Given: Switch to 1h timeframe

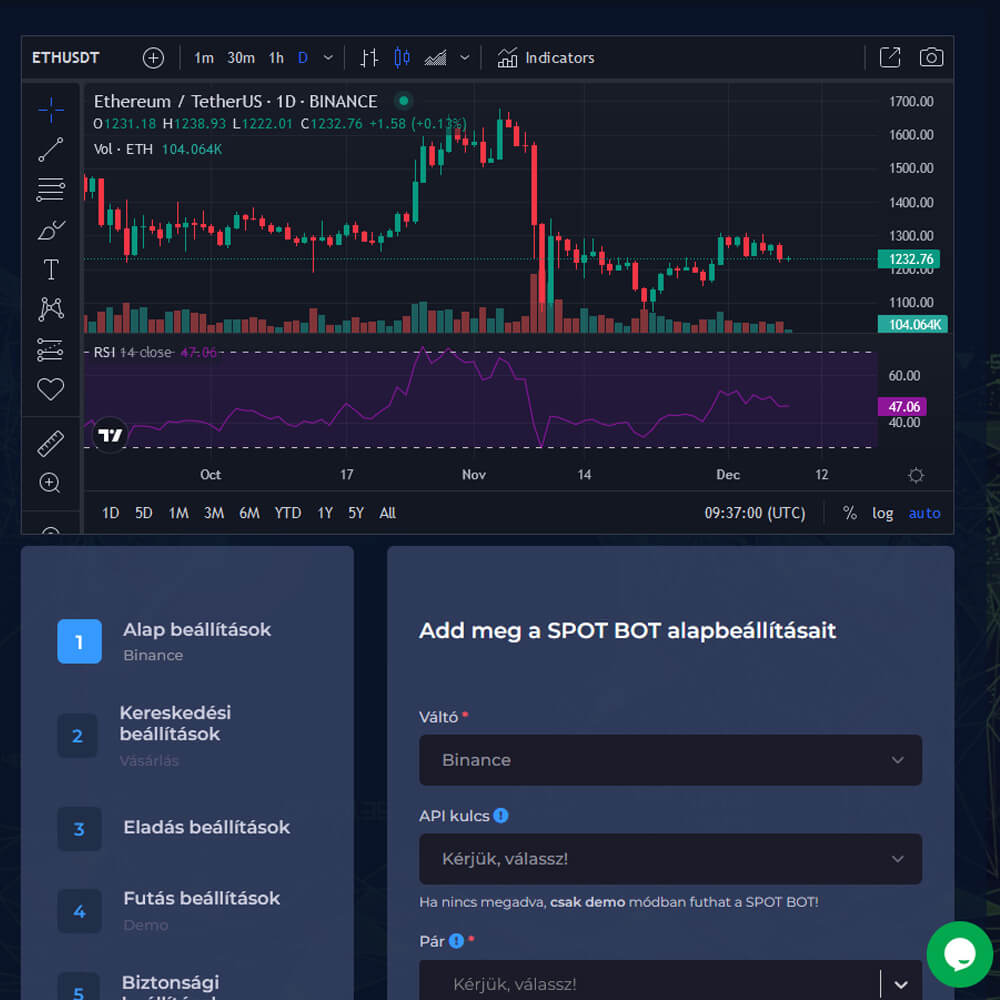Looking at the screenshot, I should (x=276, y=58).
